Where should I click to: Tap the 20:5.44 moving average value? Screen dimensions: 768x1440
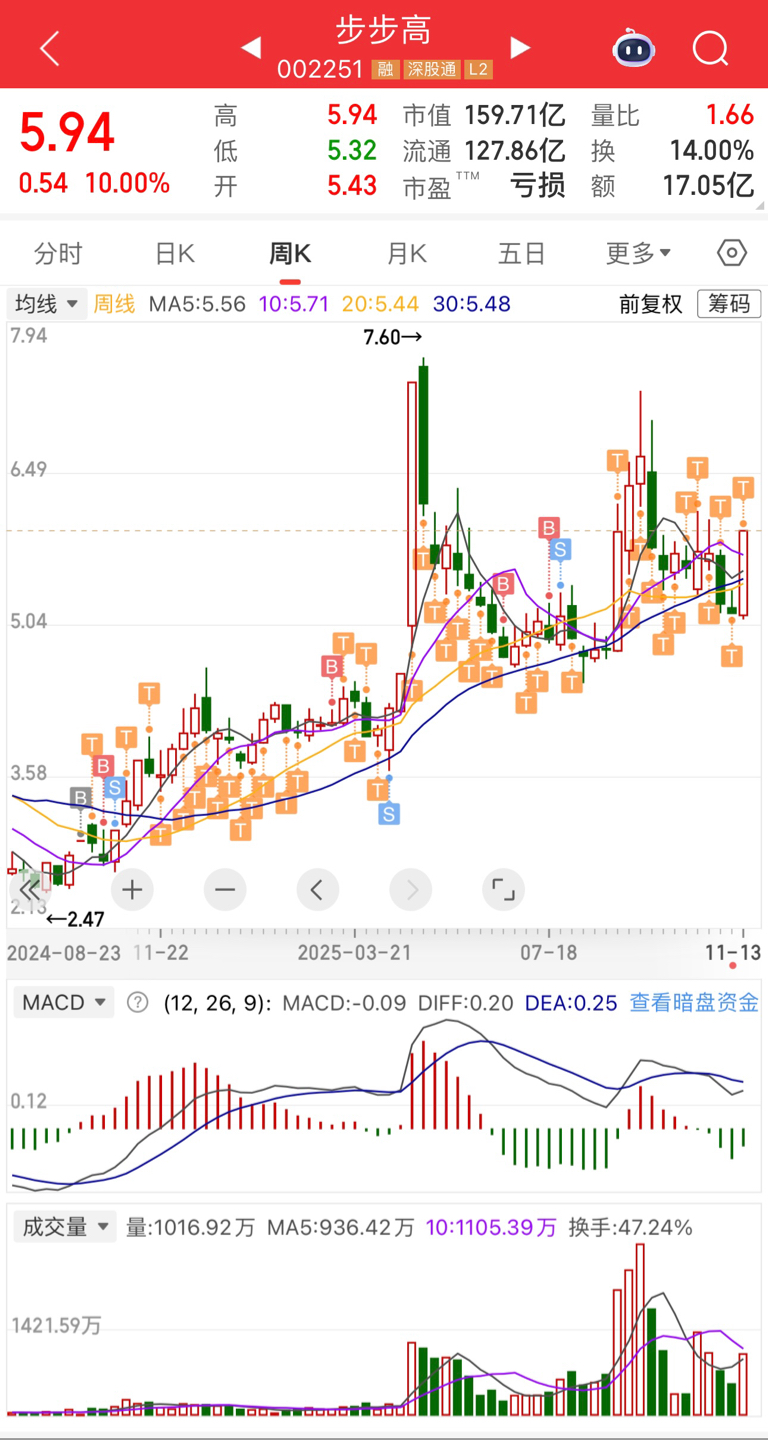tap(381, 304)
